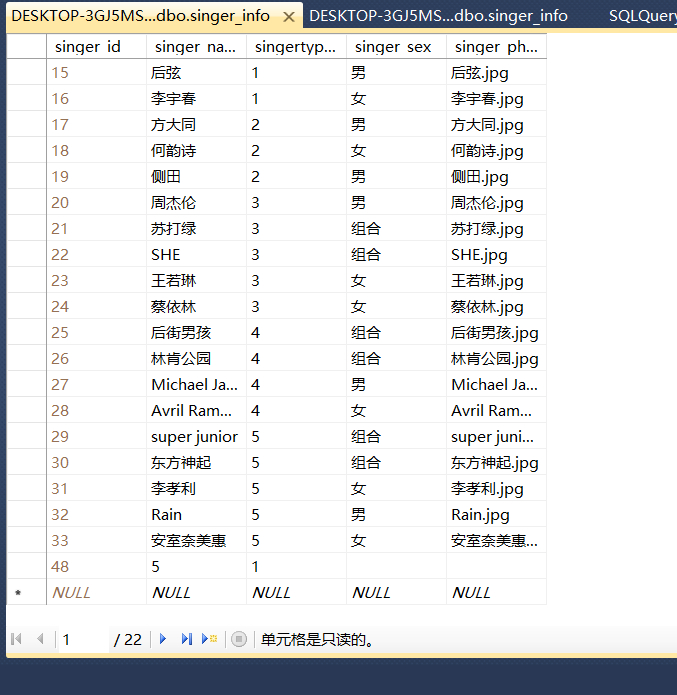Click the photo cell 周杰伦.jpg
The width and height of the screenshot is (677, 695).
(x=497, y=203)
